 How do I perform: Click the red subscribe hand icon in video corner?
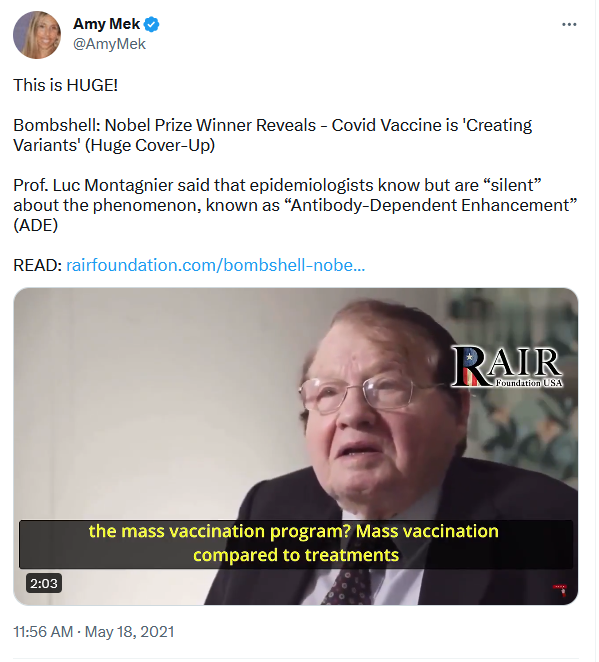pyautogui.click(x=561, y=589)
